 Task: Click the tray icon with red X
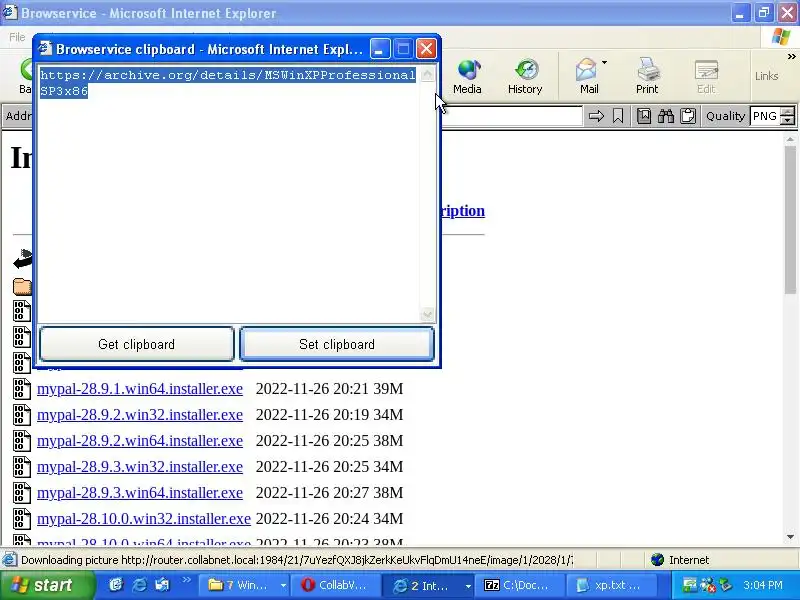click(707, 585)
